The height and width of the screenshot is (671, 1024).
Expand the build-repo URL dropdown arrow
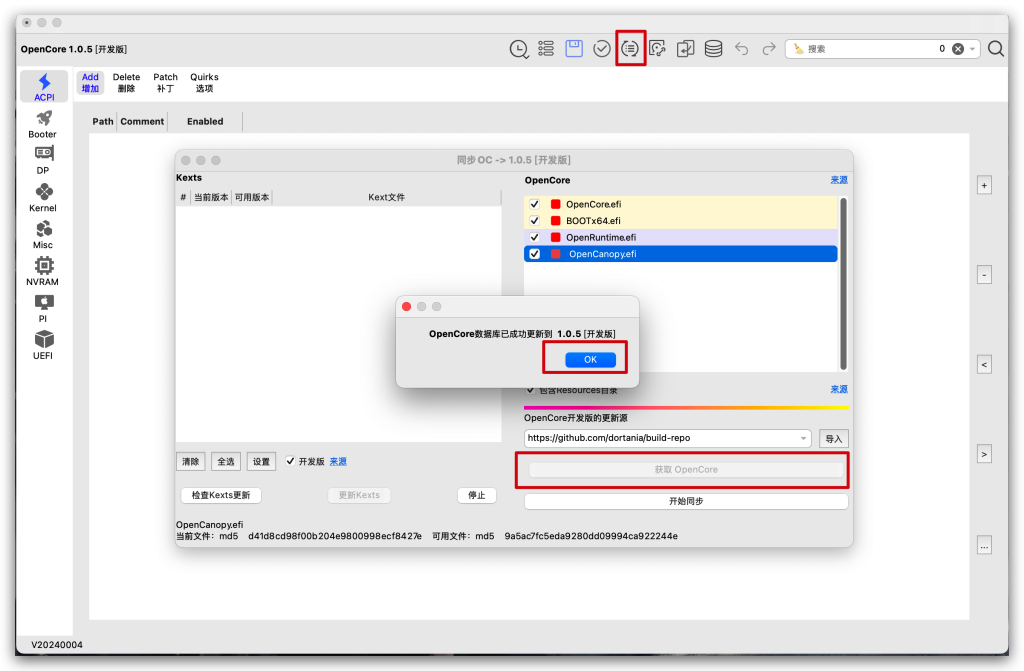click(x=803, y=438)
